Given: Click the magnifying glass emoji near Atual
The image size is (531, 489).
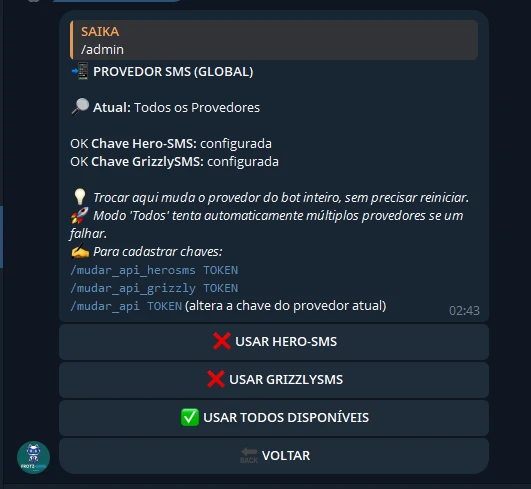Looking at the screenshot, I should pyautogui.click(x=80, y=107).
